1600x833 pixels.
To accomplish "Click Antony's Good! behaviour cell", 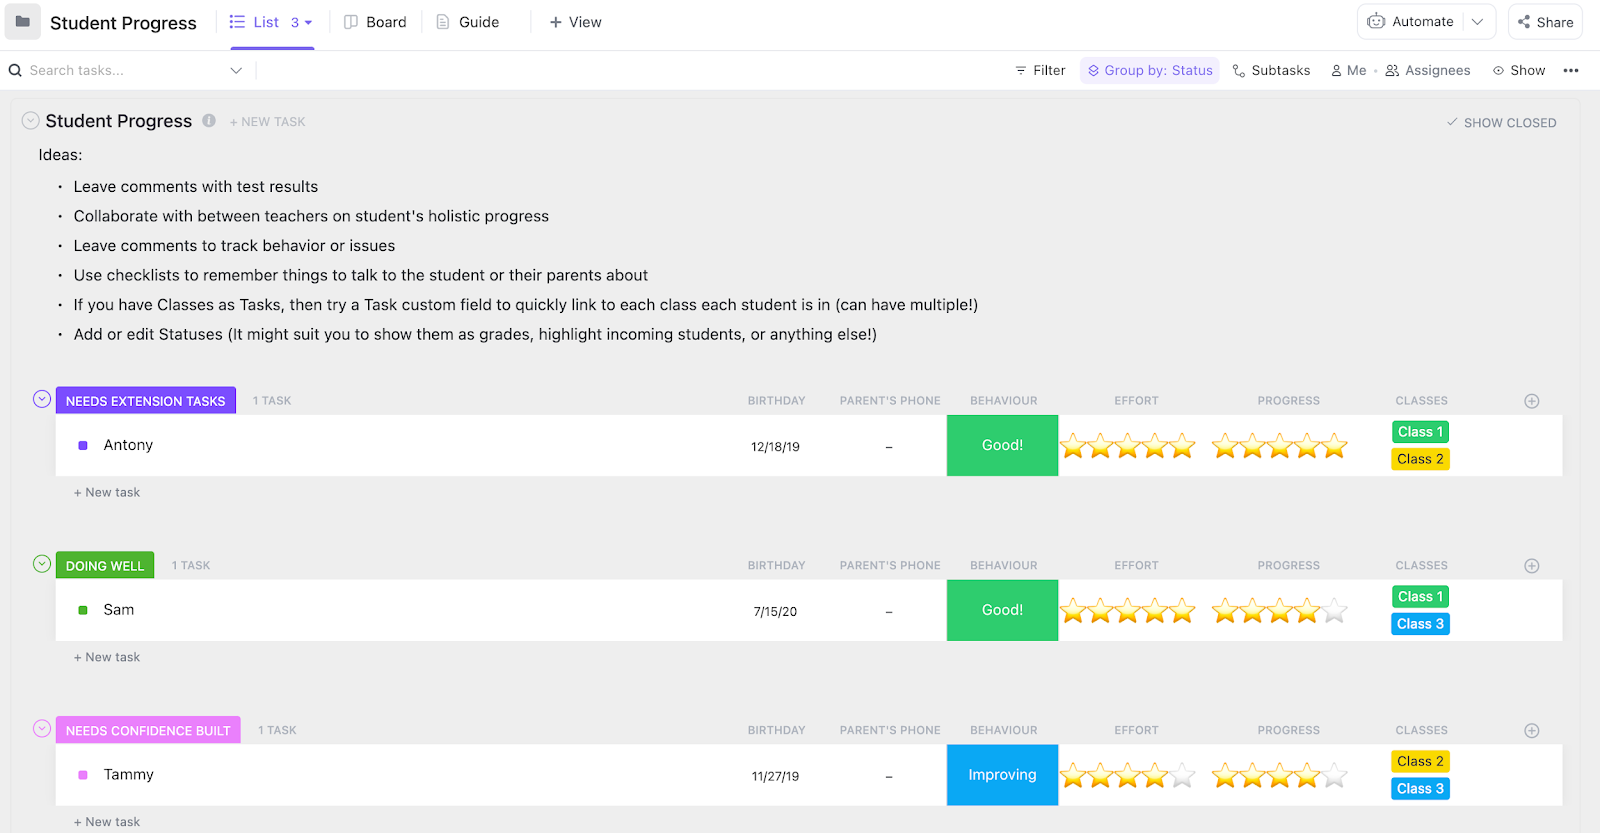I will tap(1002, 445).
